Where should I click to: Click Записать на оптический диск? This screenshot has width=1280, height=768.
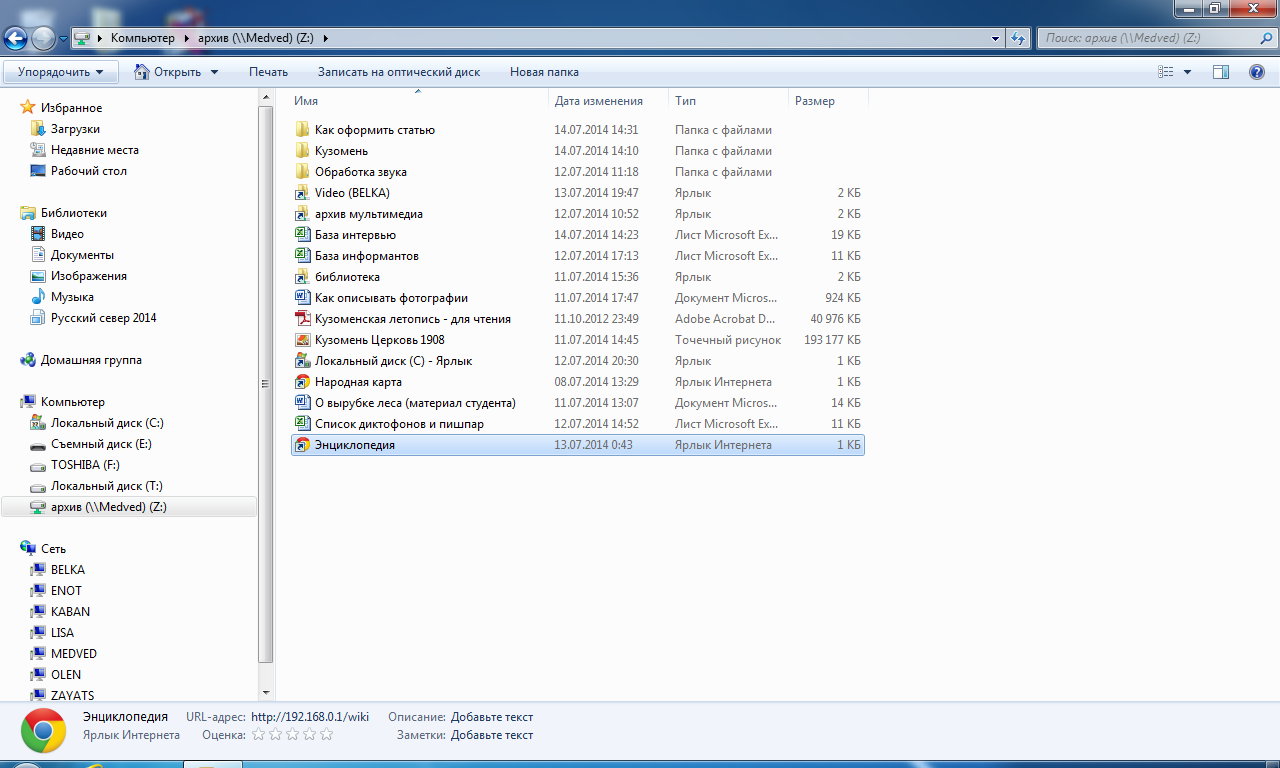click(x=398, y=72)
